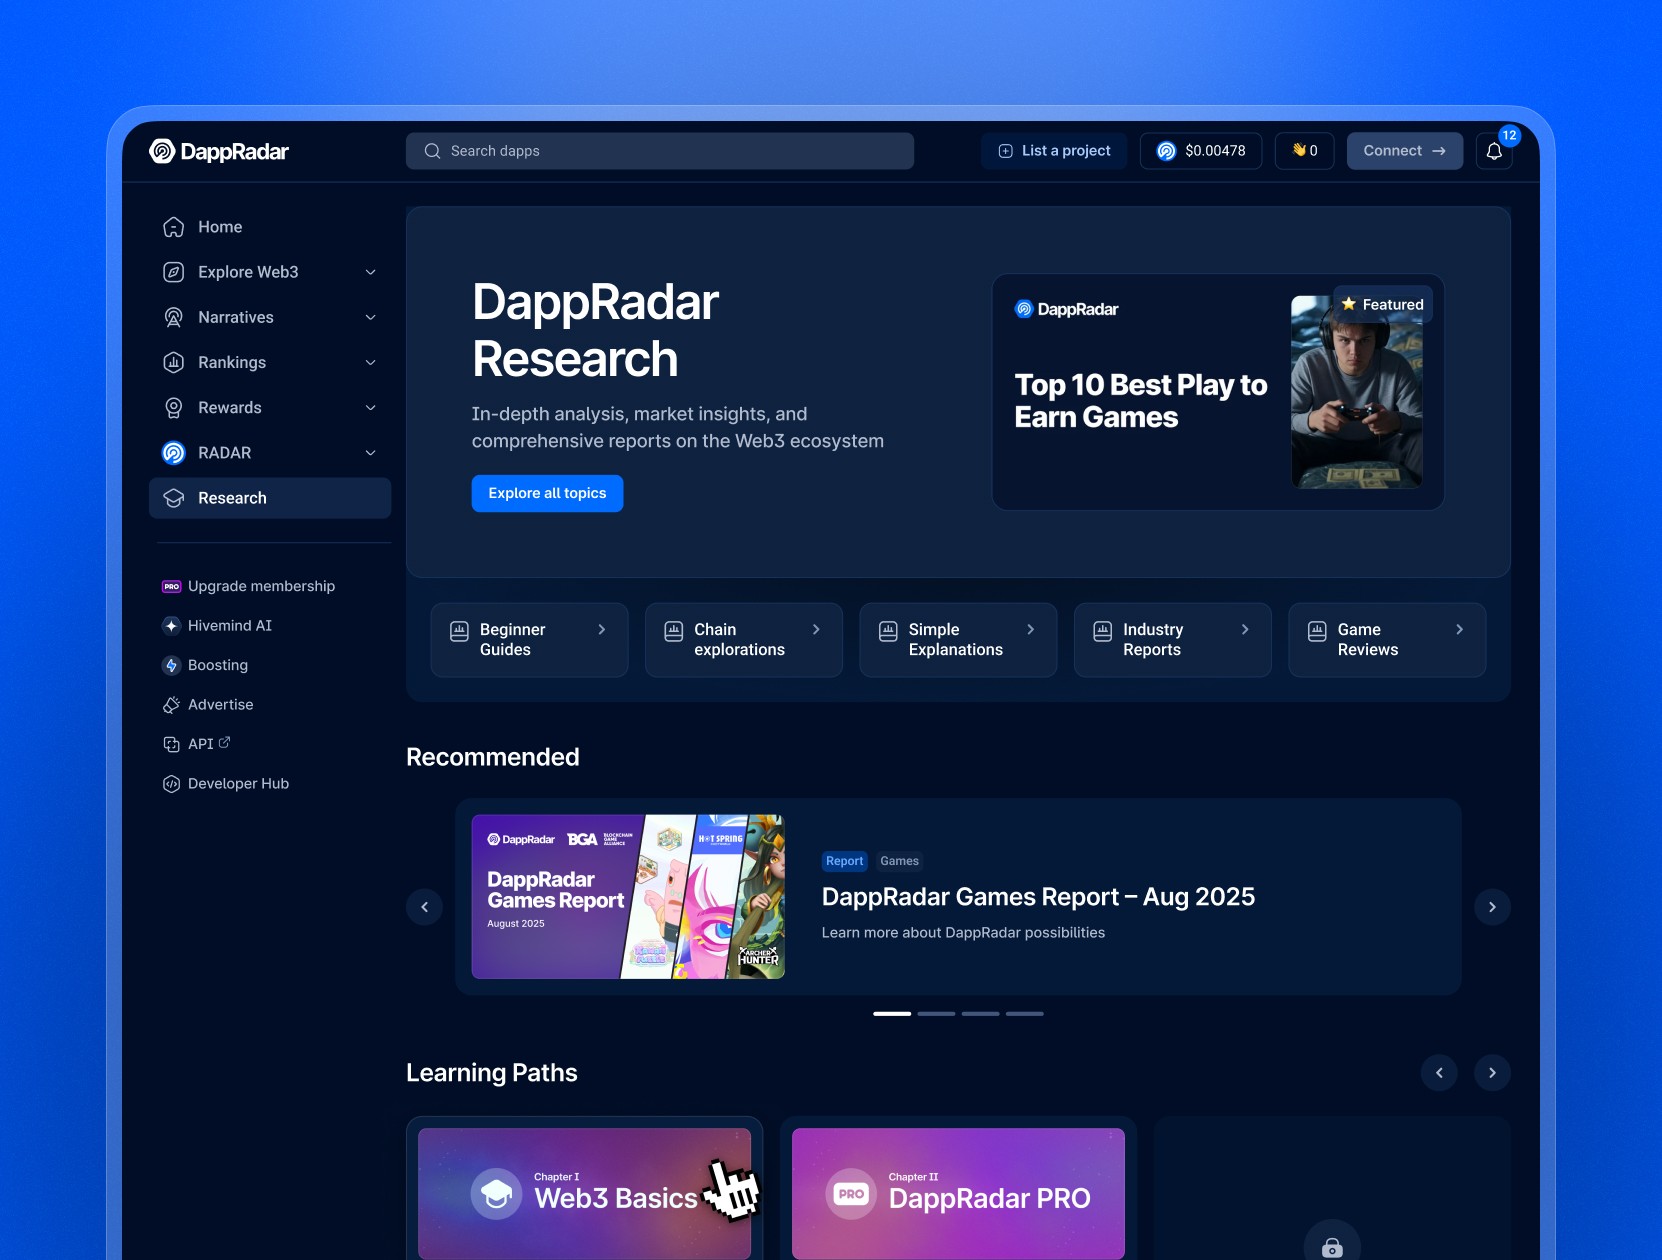This screenshot has width=1662, height=1260.
Task: Select the fourth carousel indicator dash
Action: [1024, 1014]
